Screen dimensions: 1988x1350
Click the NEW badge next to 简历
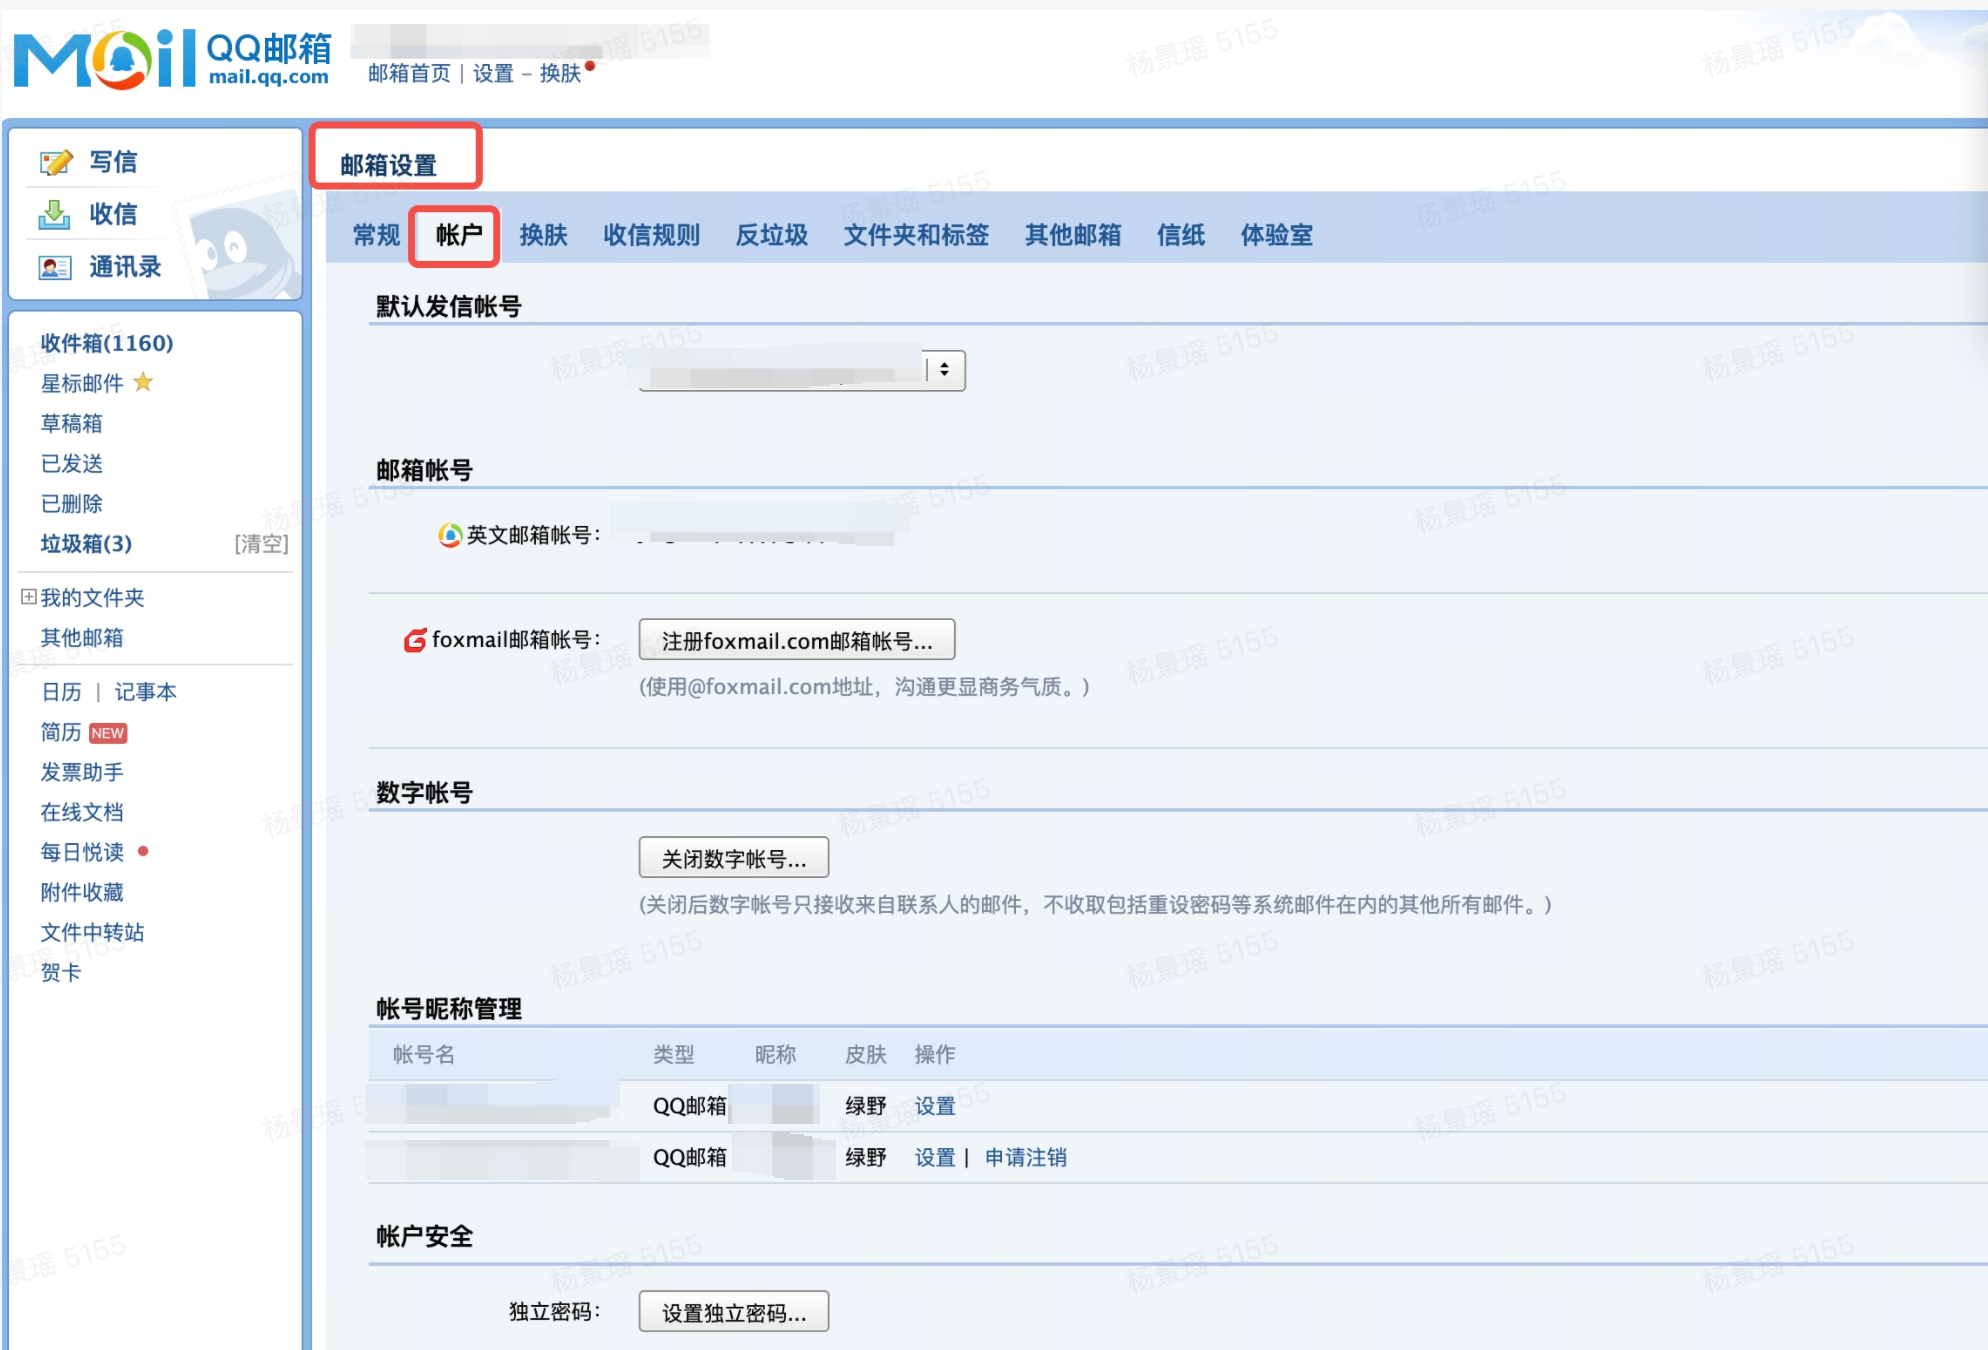click(x=108, y=733)
